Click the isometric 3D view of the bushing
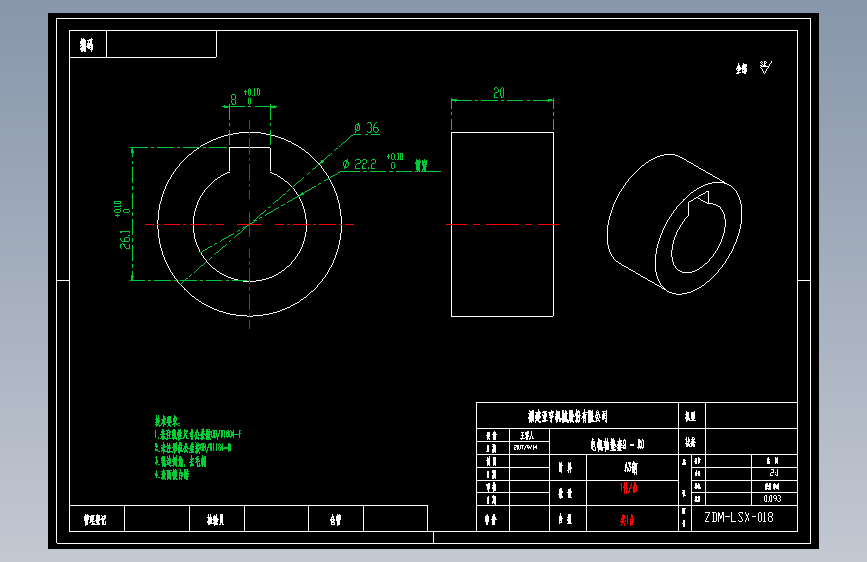 [675, 224]
